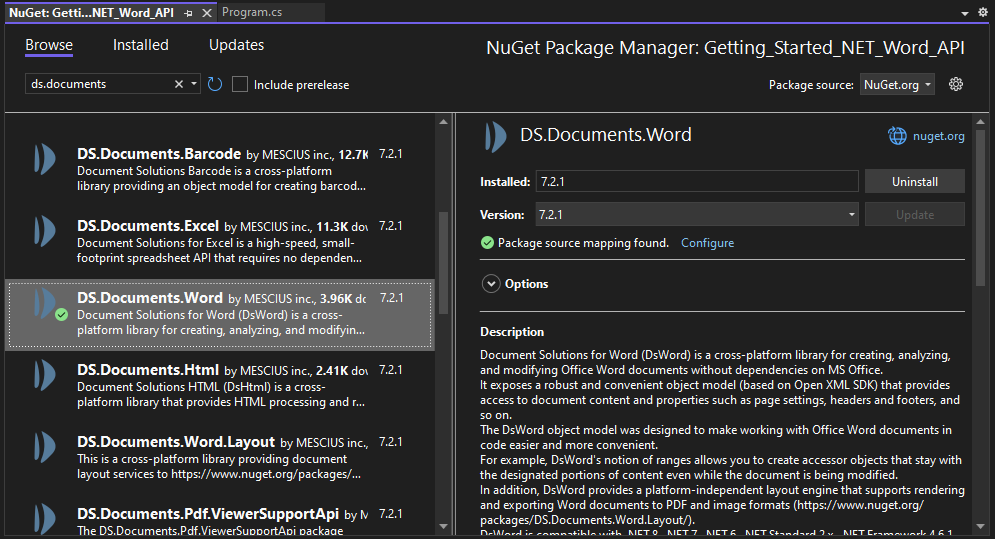
Task: Click version 7.2.1 beside DS.Documents.Barcode
Action: 390,154
